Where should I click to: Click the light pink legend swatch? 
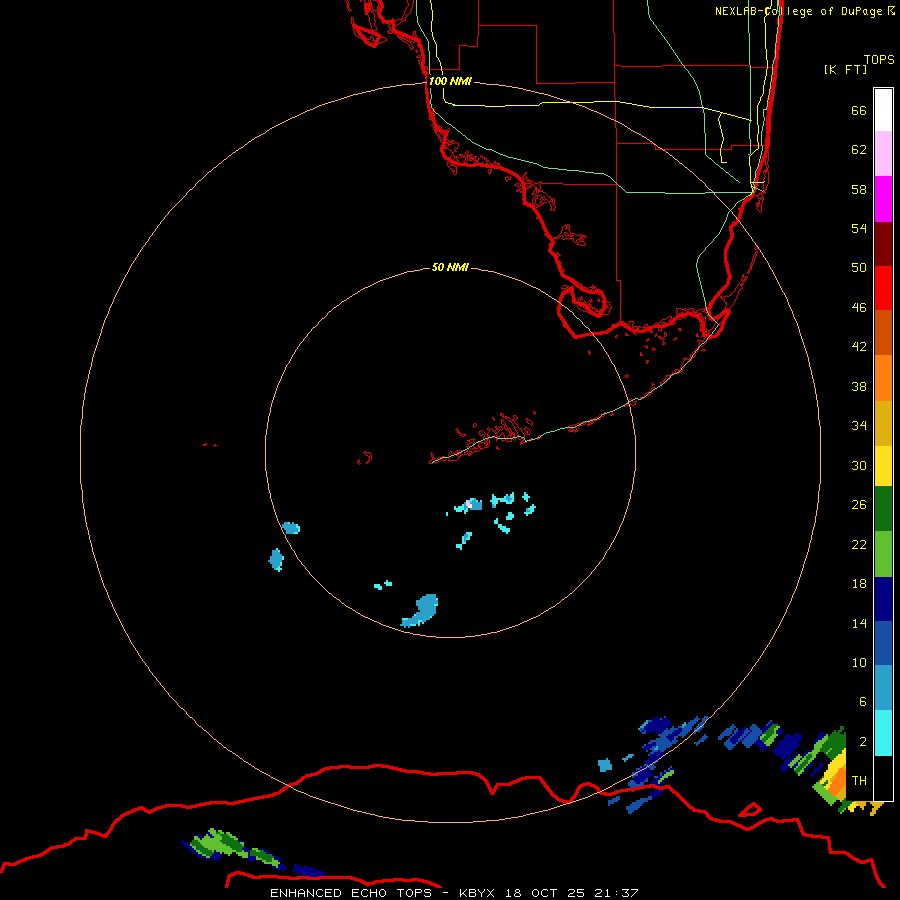[883, 154]
